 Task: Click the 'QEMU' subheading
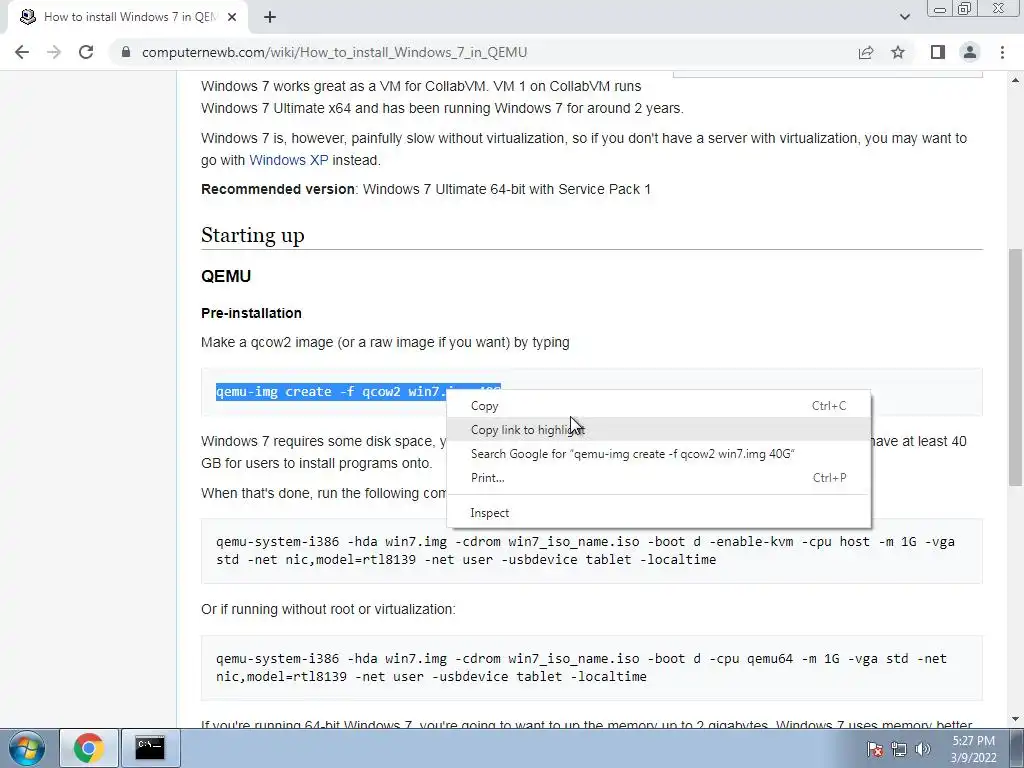click(x=226, y=276)
